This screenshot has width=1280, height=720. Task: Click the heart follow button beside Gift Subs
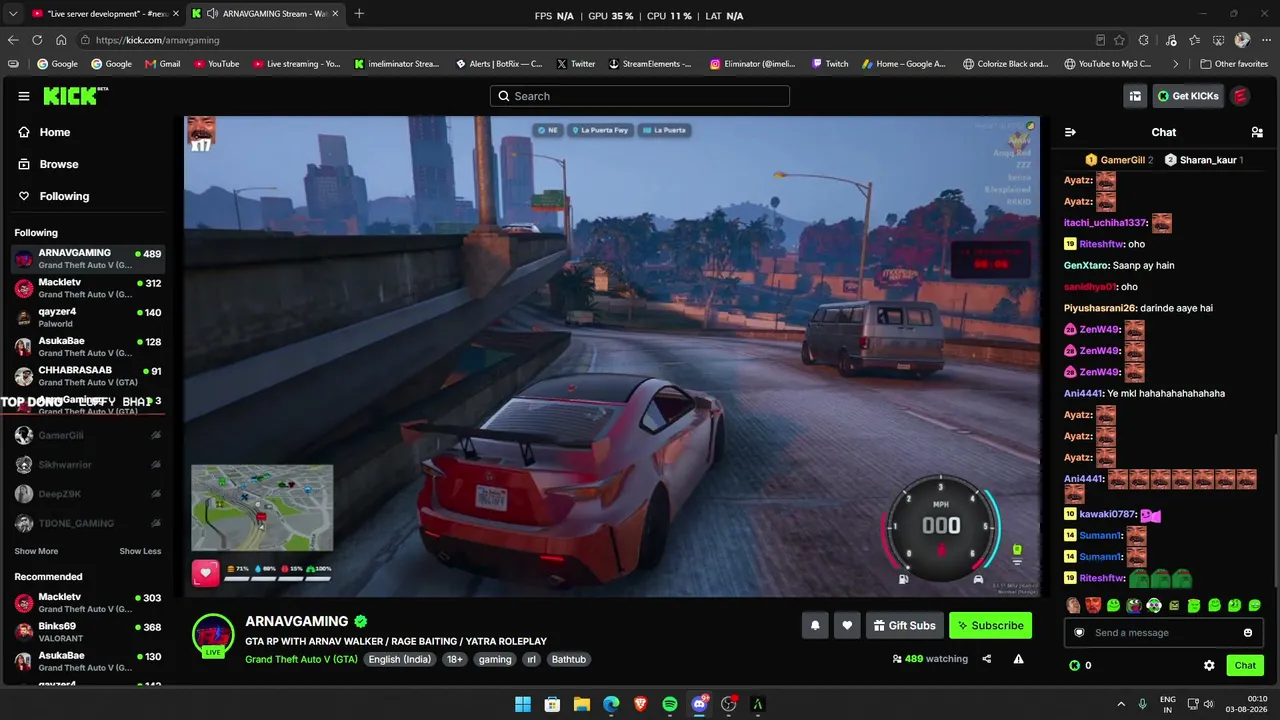pos(847,626)
